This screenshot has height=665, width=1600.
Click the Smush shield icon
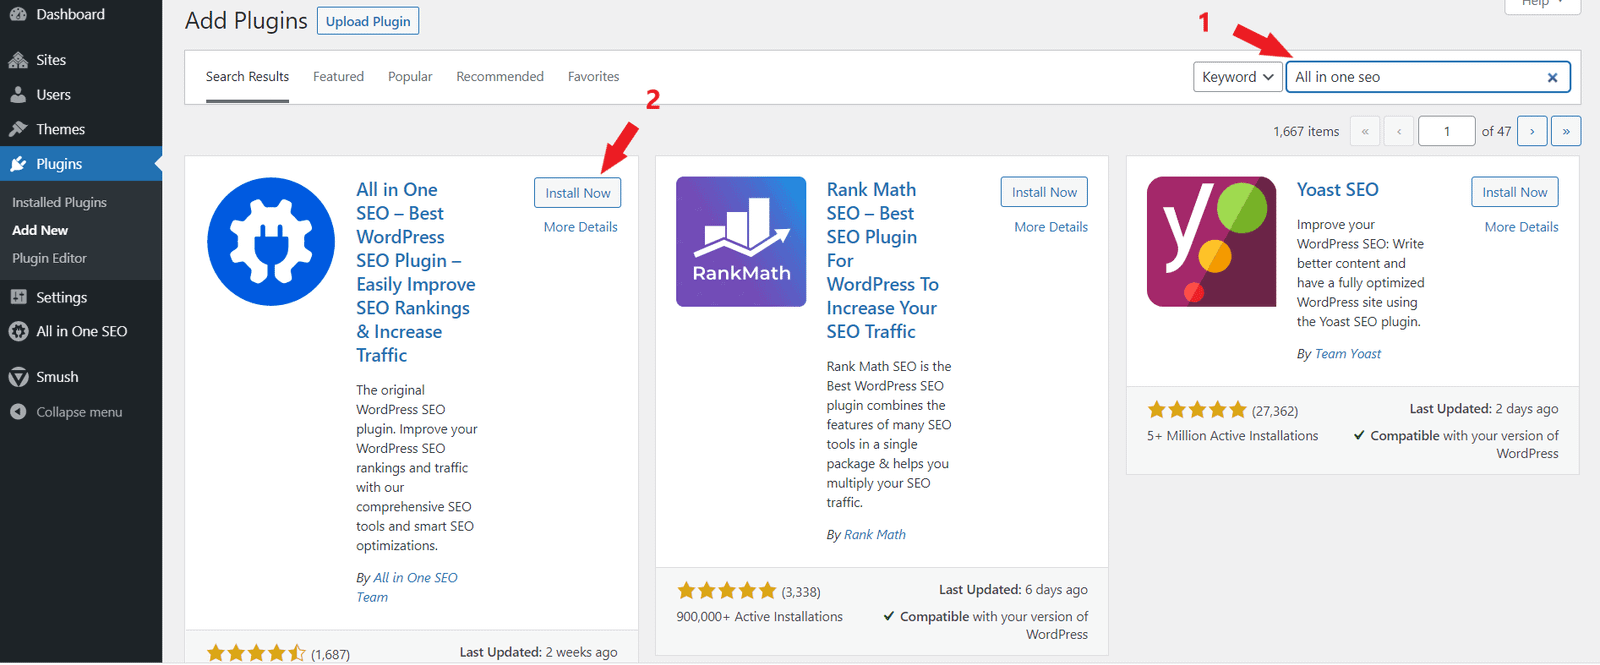(x=18, y=377)
